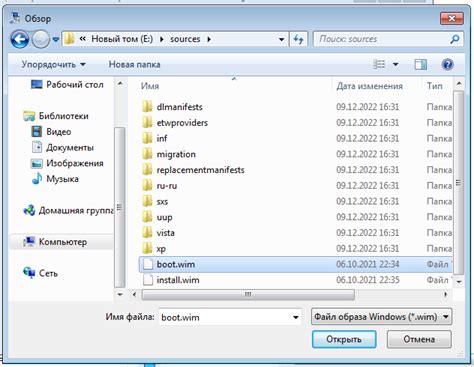
Task: Toggle the preview pane icon
Action: tap(420, 64)
